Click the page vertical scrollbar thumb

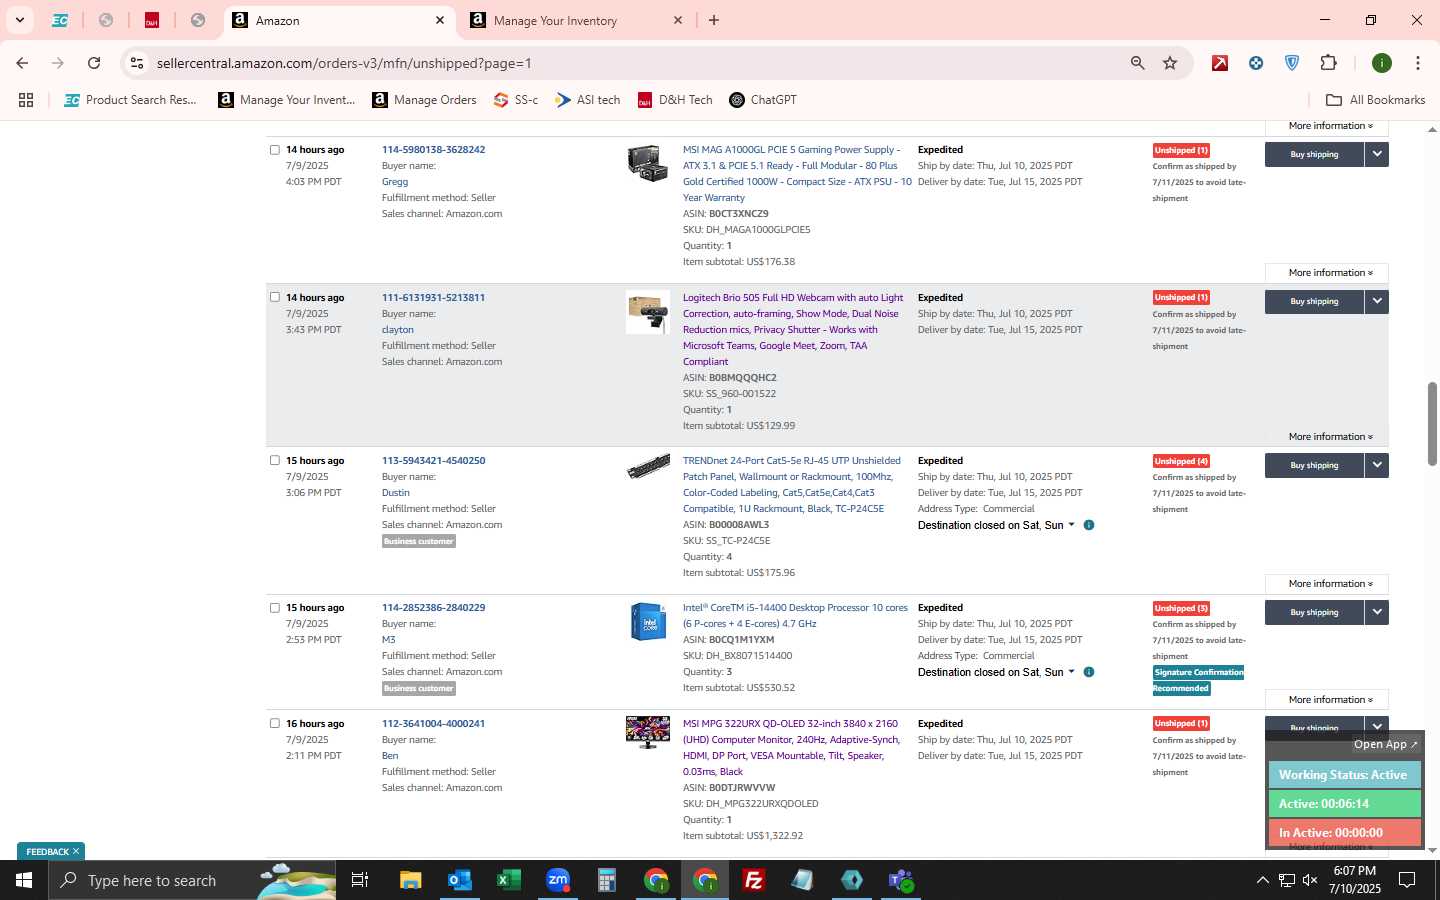pyautogui.click(x=1432, y=423)
